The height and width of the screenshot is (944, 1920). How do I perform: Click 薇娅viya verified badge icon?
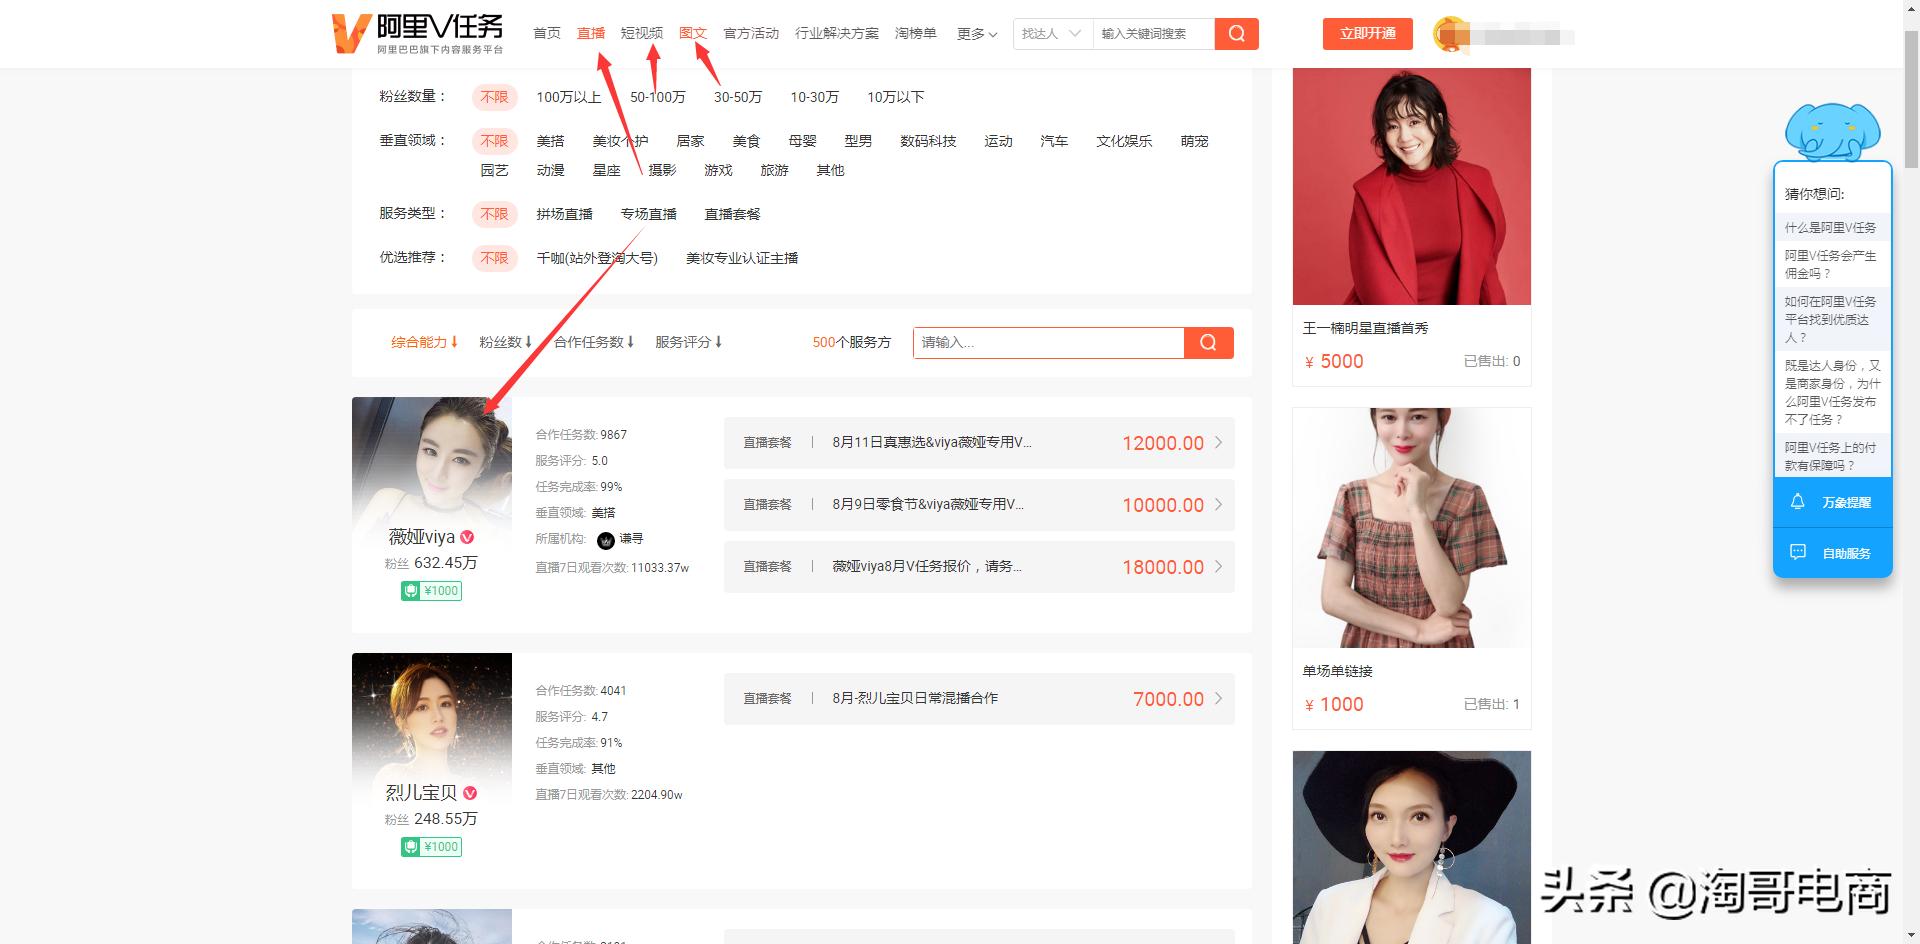(x=467, y=537)
